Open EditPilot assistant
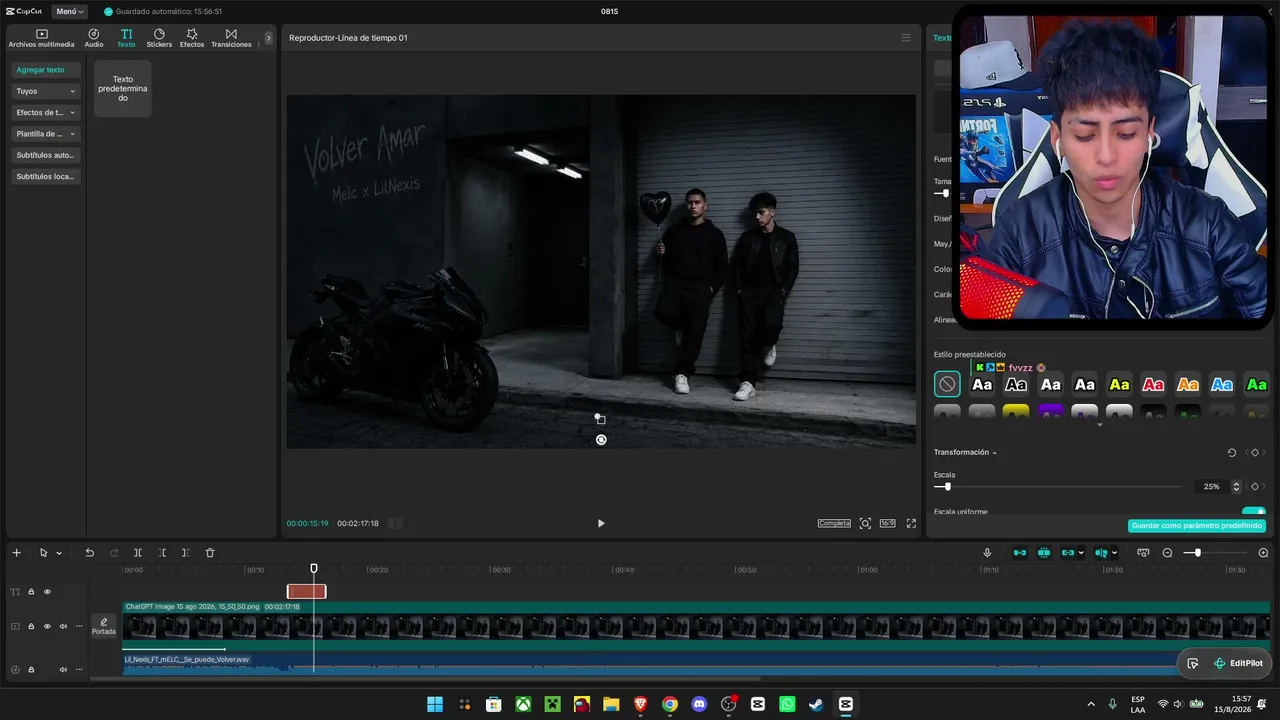Viewport: 1280px width, 720px height. (1238, 663)
